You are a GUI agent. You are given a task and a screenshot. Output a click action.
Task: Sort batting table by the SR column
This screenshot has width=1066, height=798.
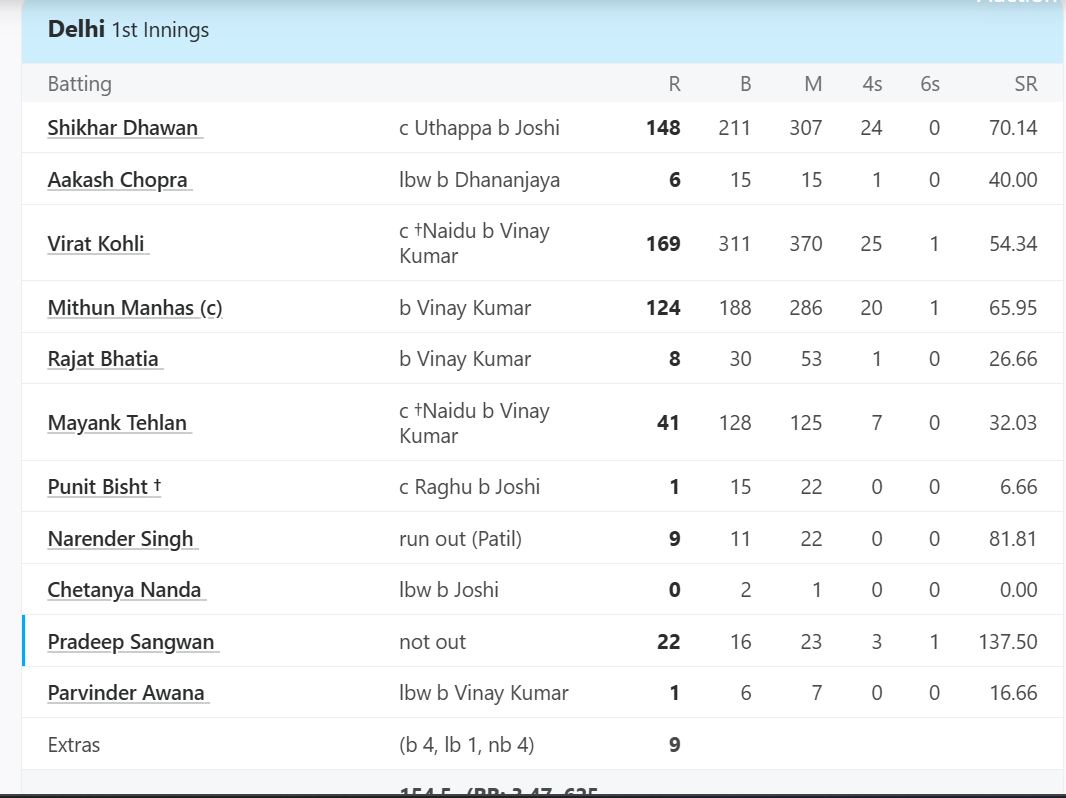[1026, 84]
